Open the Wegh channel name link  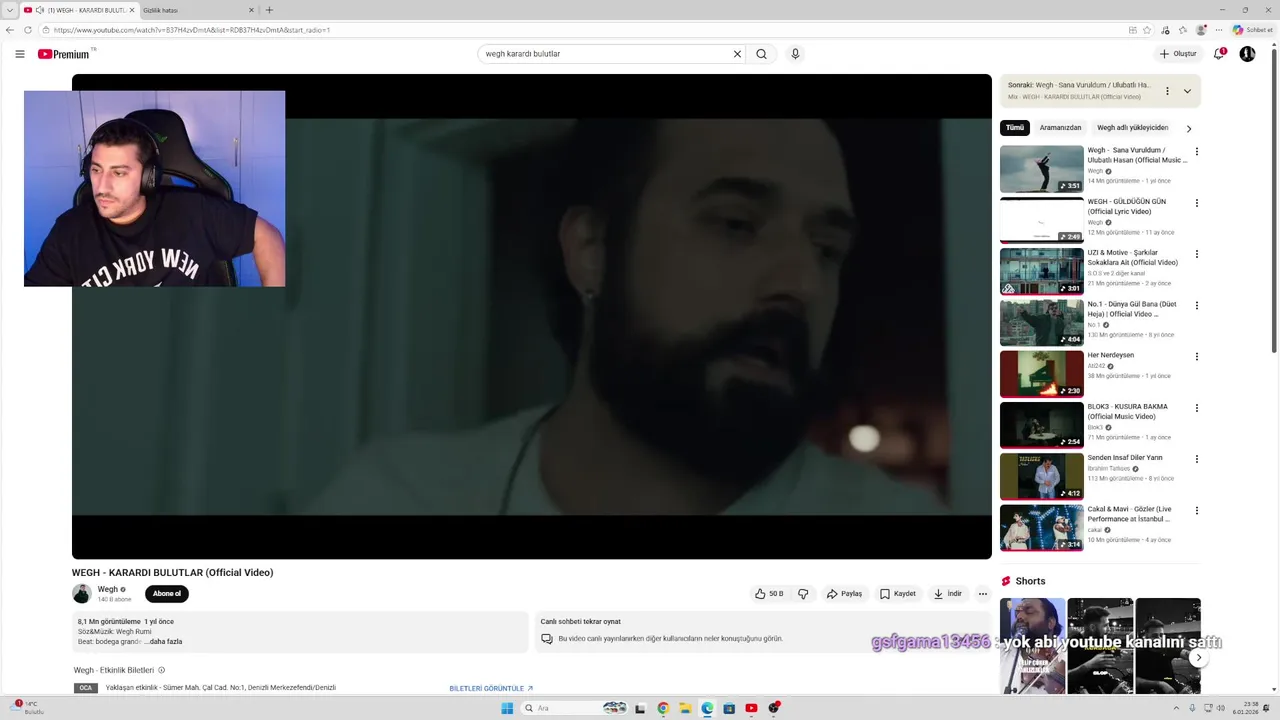[108, 589]
